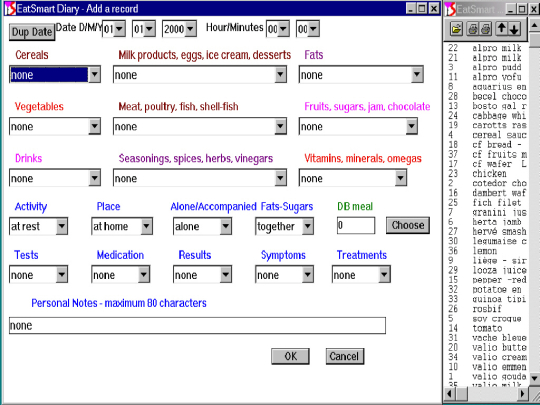Select the lemon list row
This screenshot has width=540, height=405.
coord(486,251)
